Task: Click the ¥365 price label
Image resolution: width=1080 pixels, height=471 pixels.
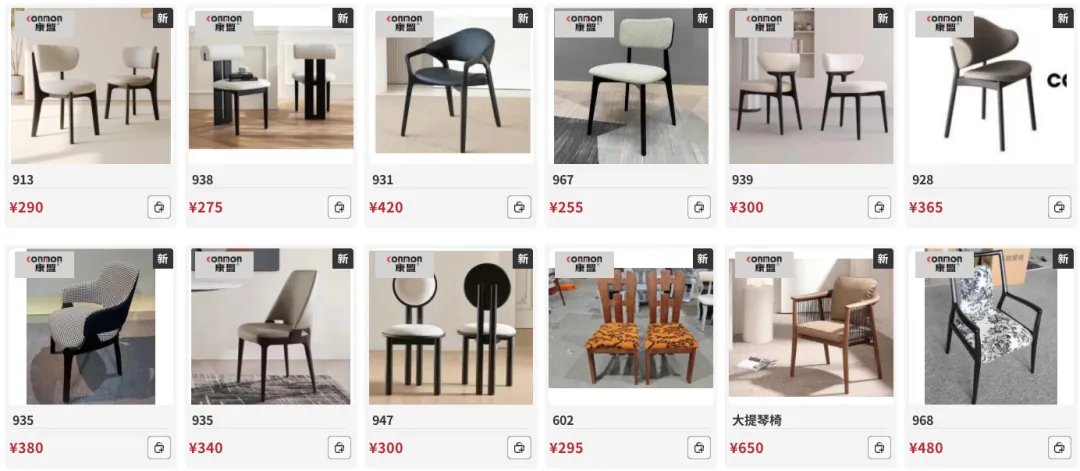Action: [x=926, y=207]
